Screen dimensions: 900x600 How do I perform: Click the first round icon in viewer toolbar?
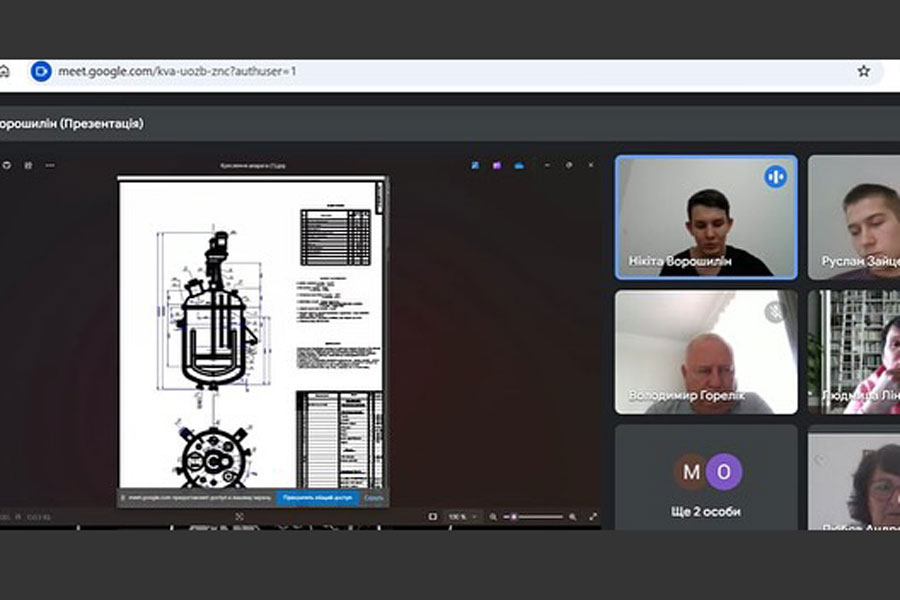(6, 165)
